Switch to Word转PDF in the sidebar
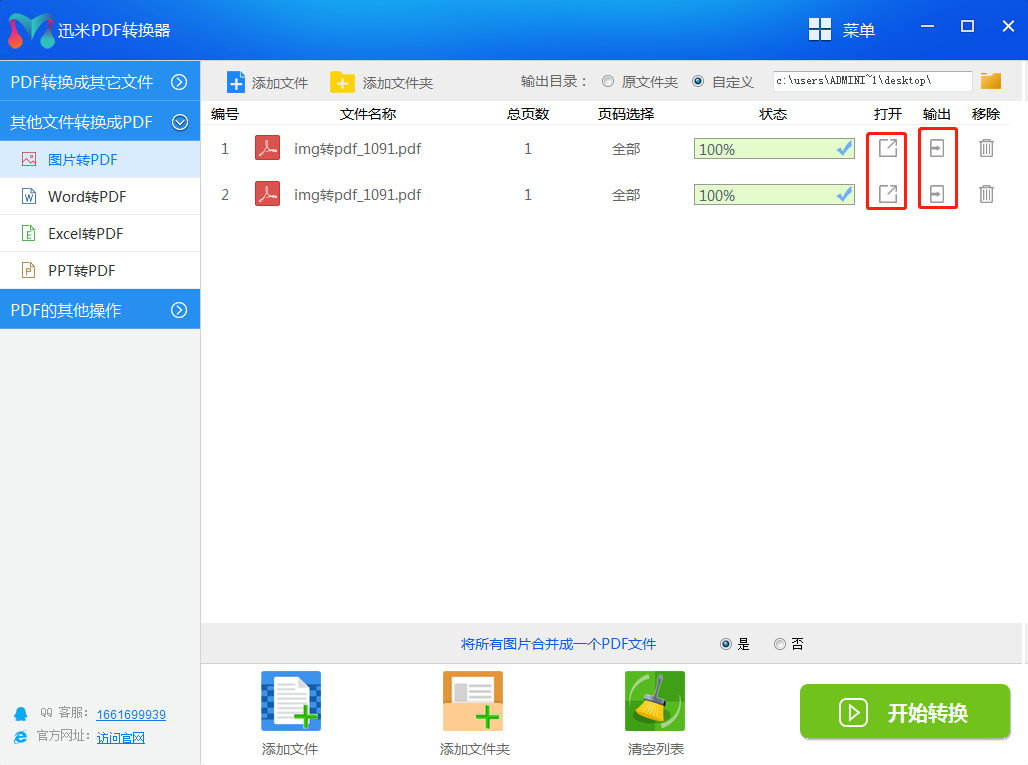 (x=87, y=197)
